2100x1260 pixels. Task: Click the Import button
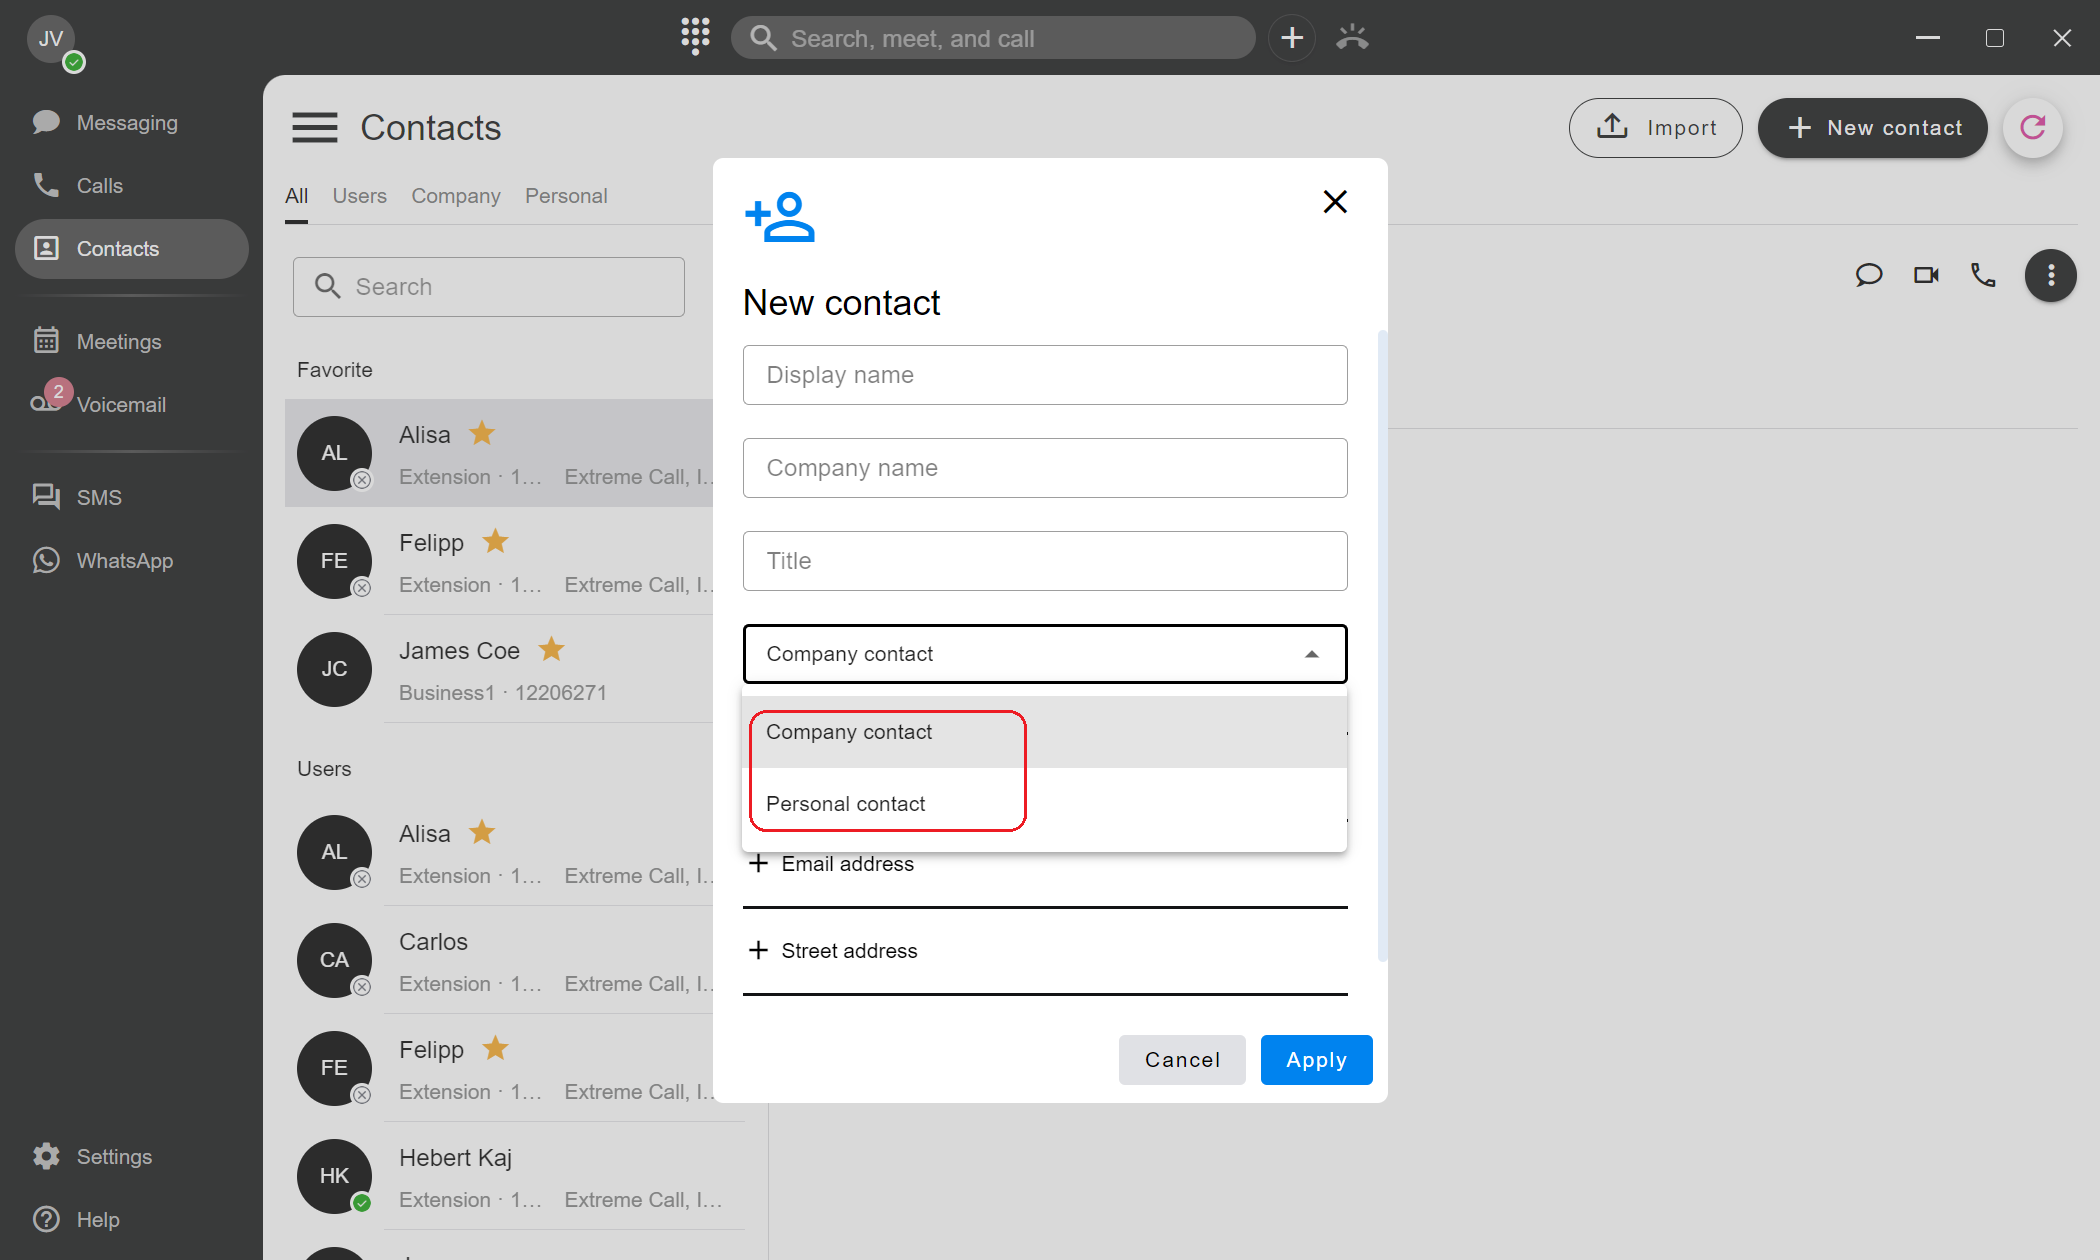[x=1655, y=128]
